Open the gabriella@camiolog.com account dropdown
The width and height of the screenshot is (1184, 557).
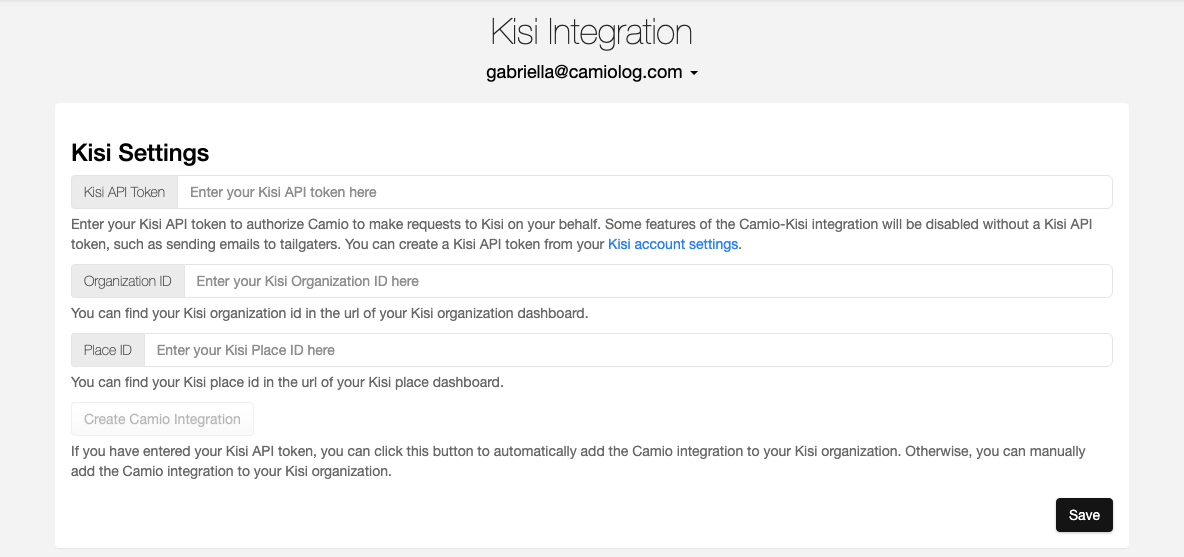pyautogui.click(x=591, y=72)
